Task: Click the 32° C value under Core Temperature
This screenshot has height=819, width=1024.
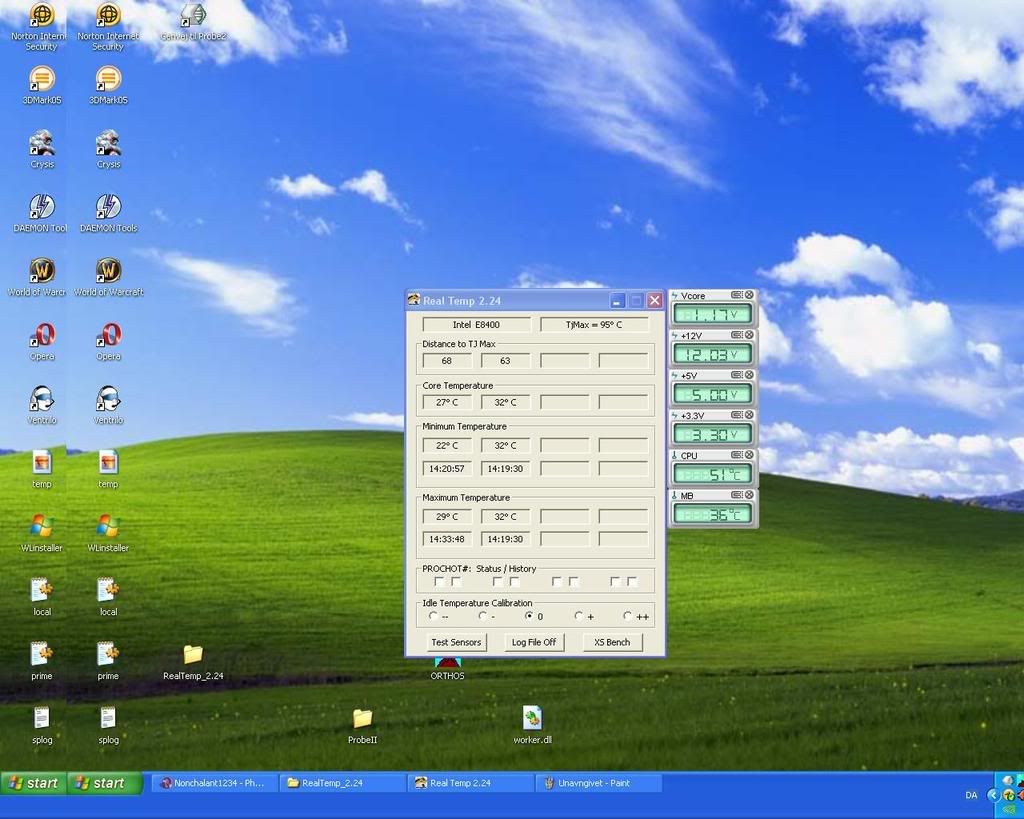Action: [505, 402]
